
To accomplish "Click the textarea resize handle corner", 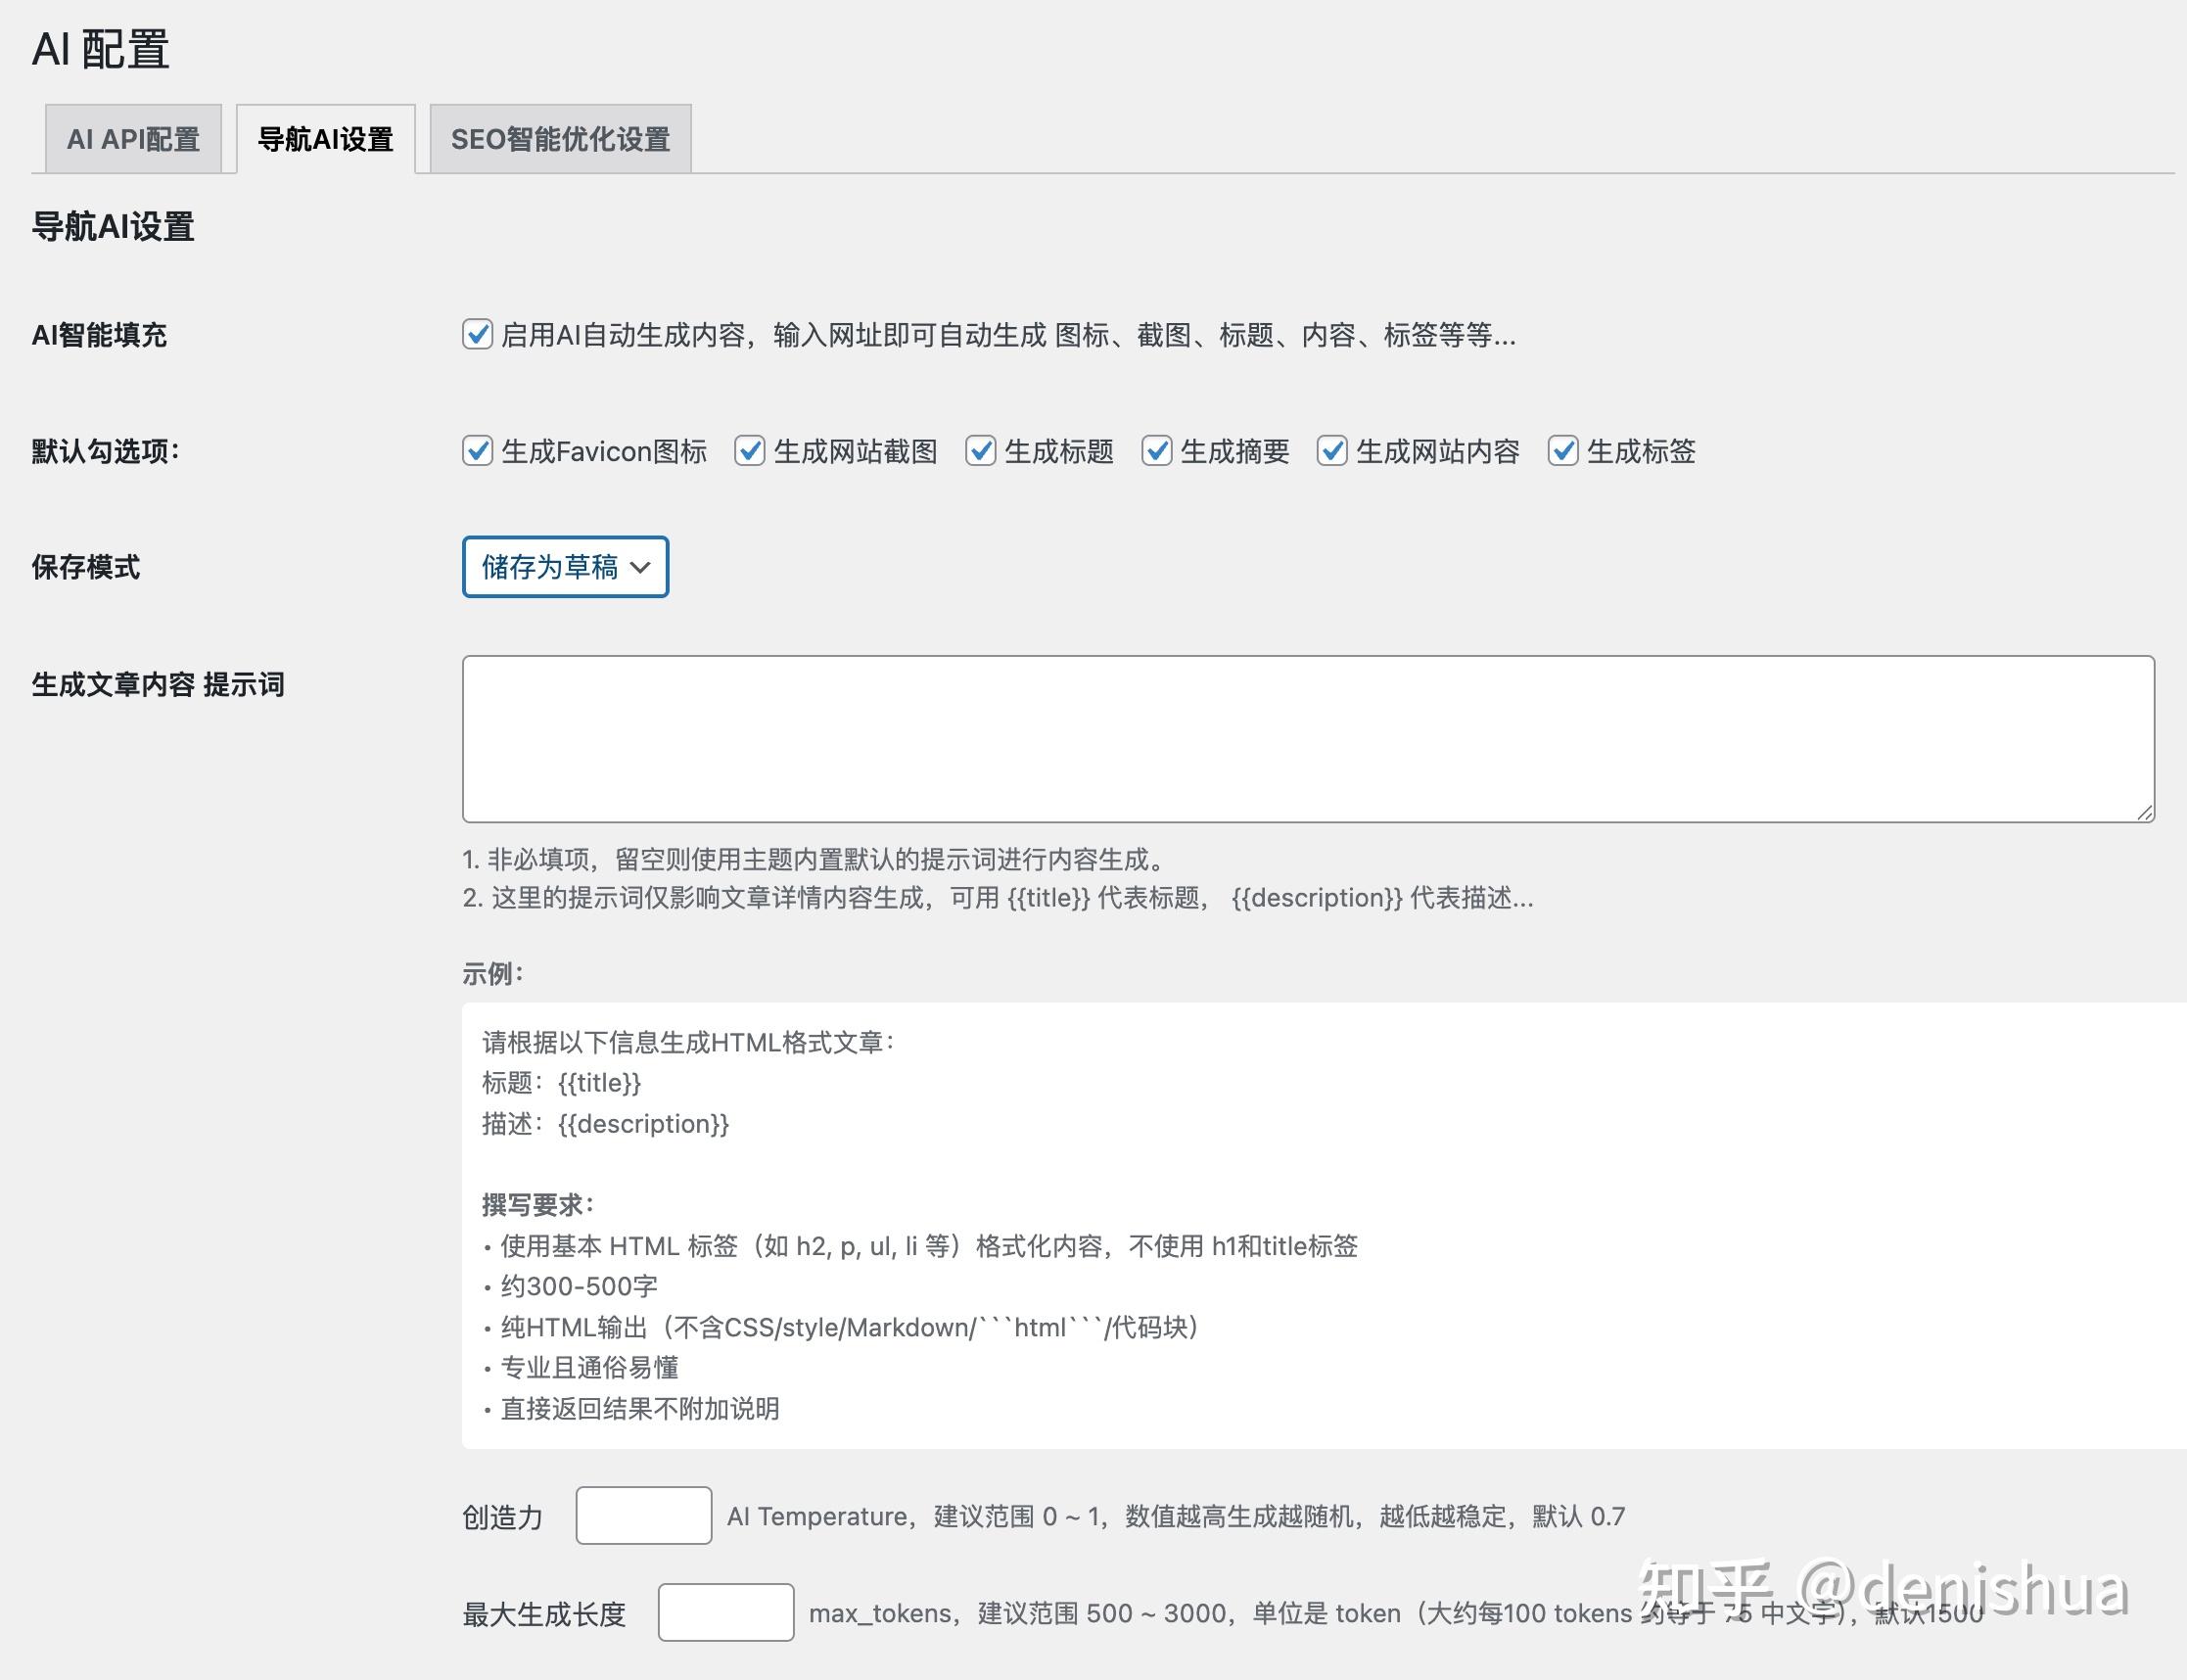I will point(2145,813).
